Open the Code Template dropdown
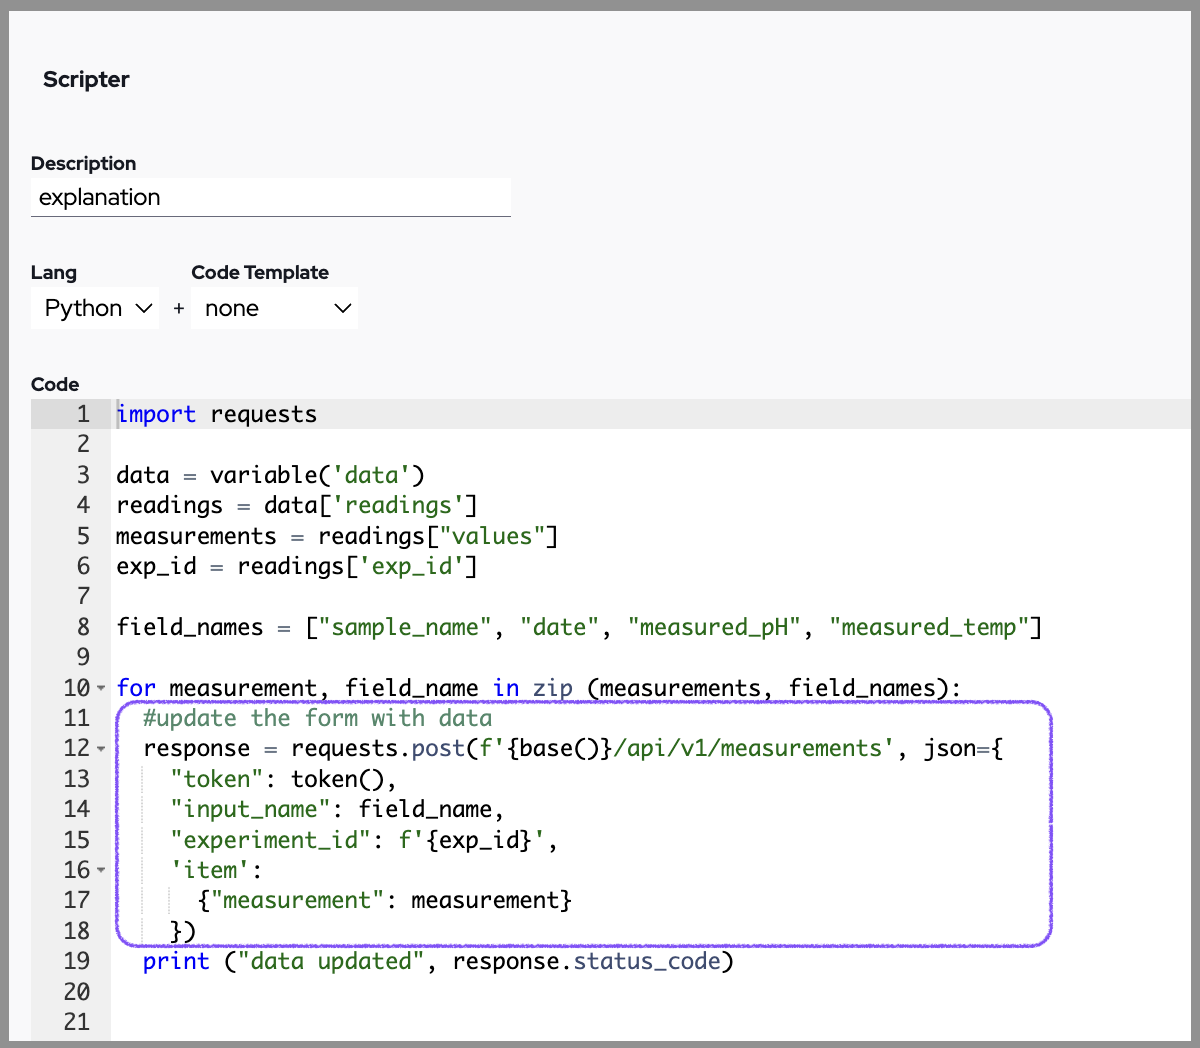Screen dimensions: 1200x1048 click(x=275, y=308)
